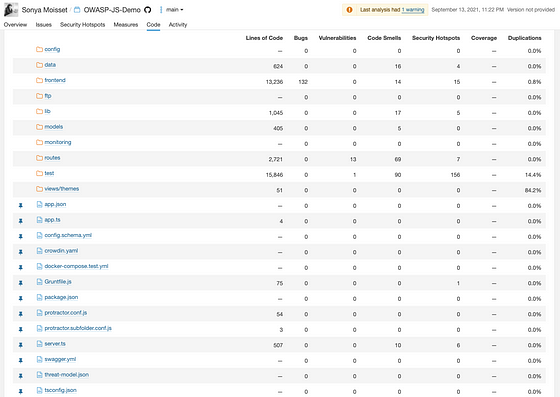This screenshot has width=560, height=397.
Task: Toggle the pin icon for app.json
Action: tap(21, 206)
